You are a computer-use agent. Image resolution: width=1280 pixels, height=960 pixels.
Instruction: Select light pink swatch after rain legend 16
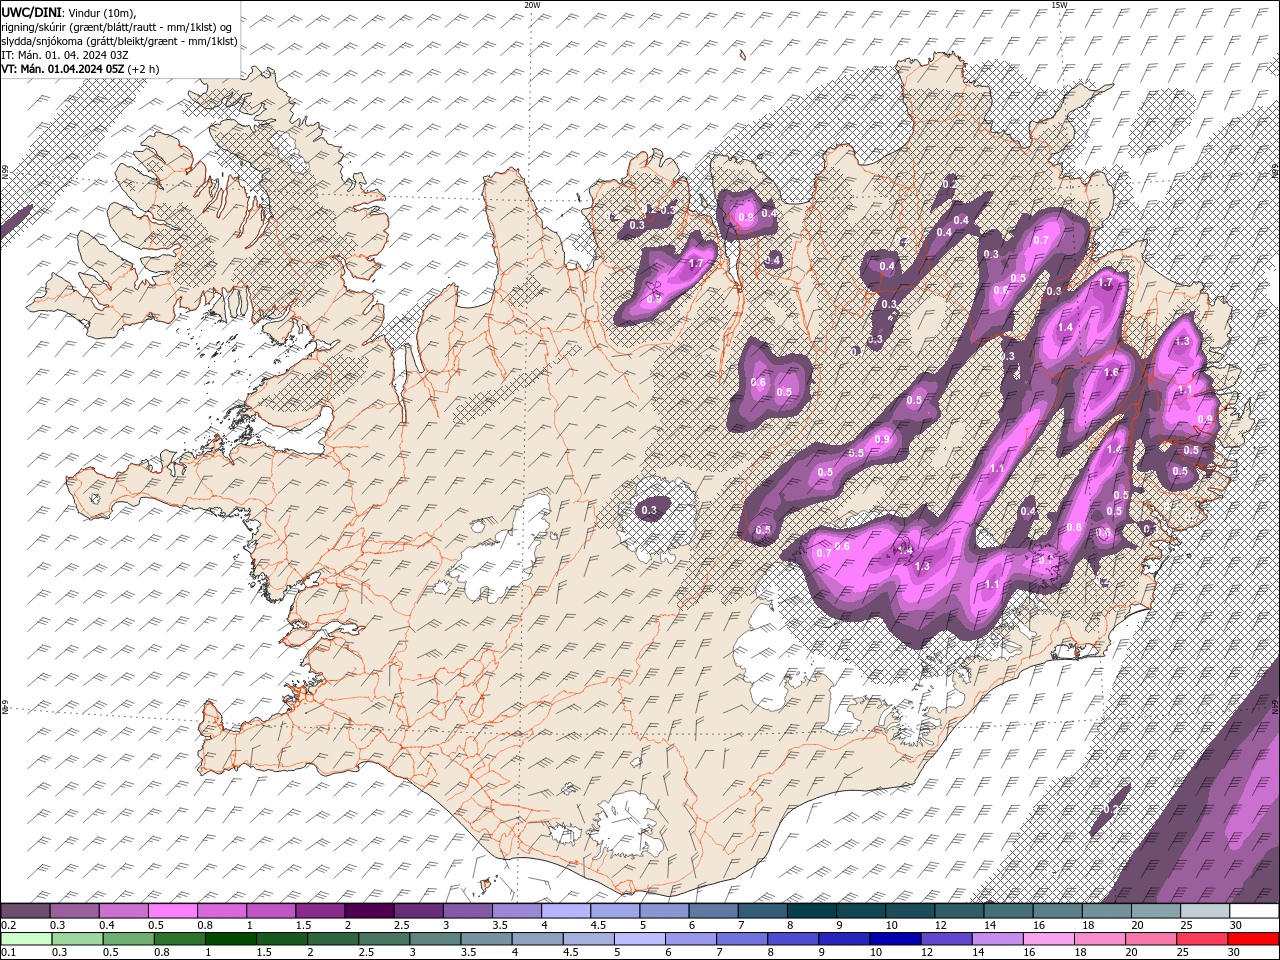tap(1050, 939)
